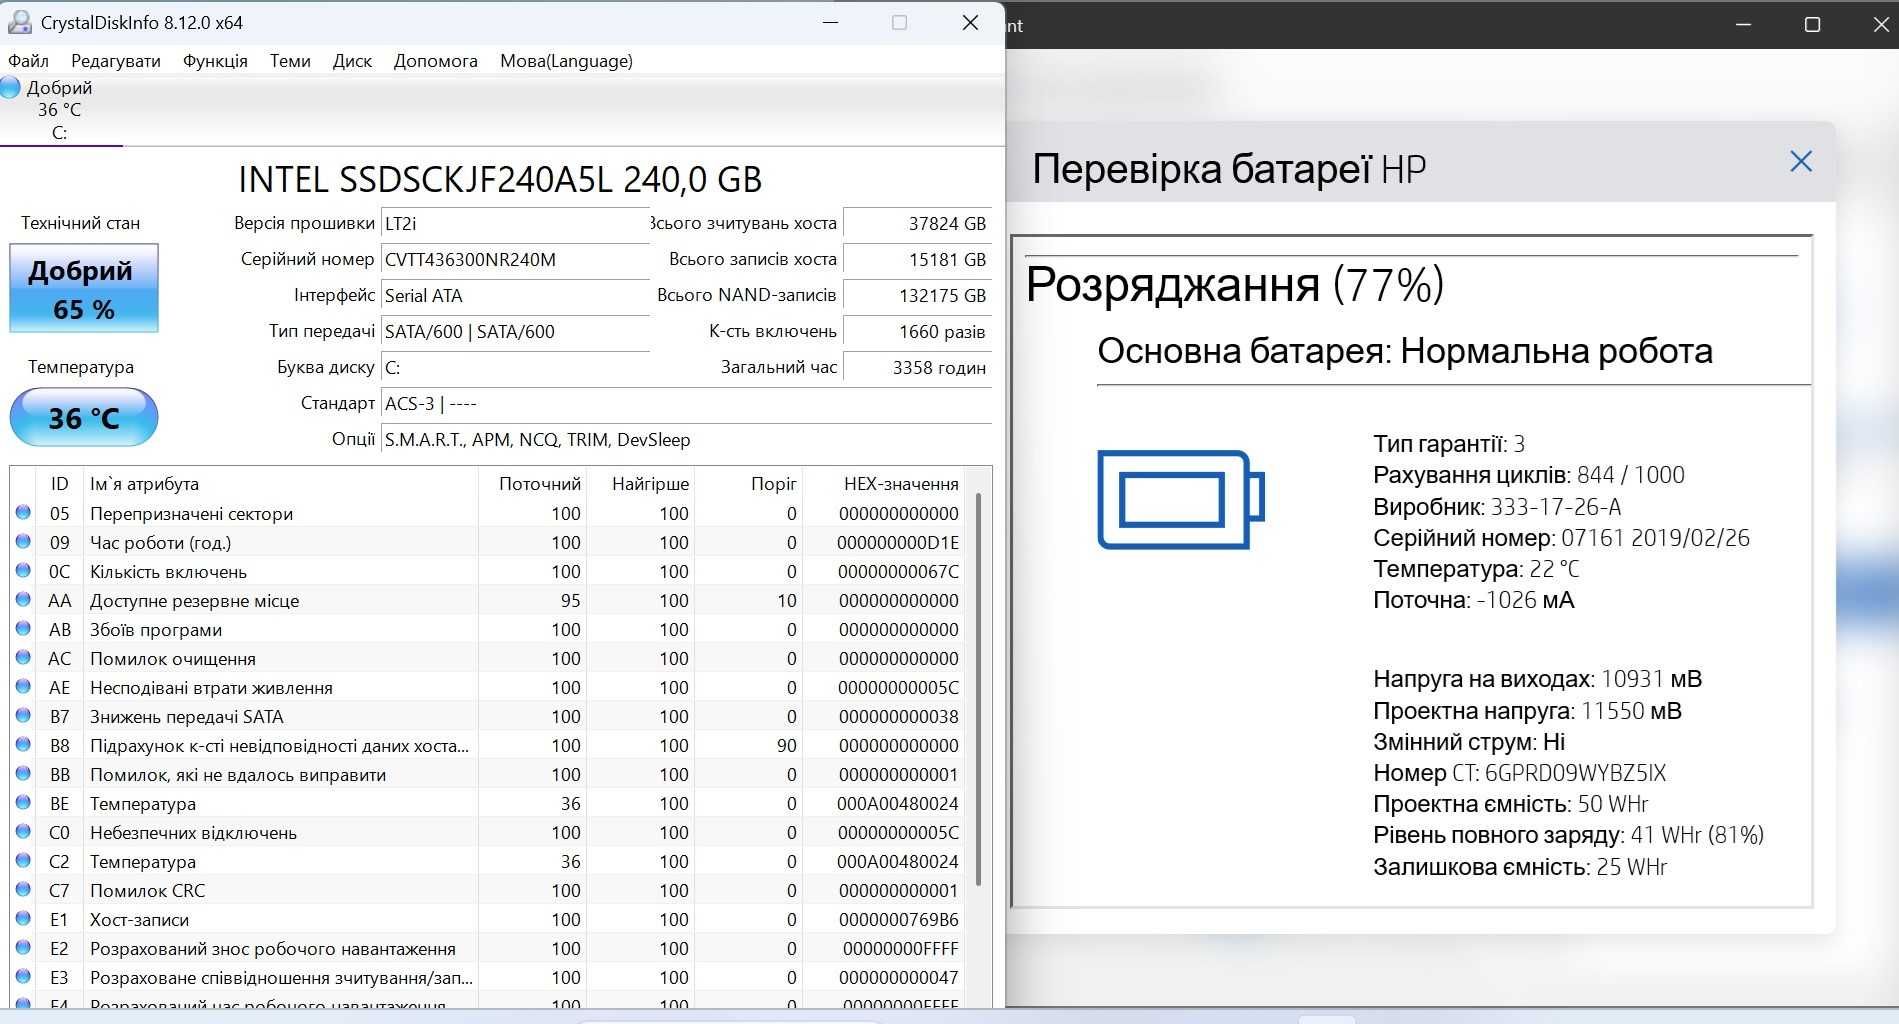Click the options field S.M.A.R.T., APM, NCQ

coord(687,440)
